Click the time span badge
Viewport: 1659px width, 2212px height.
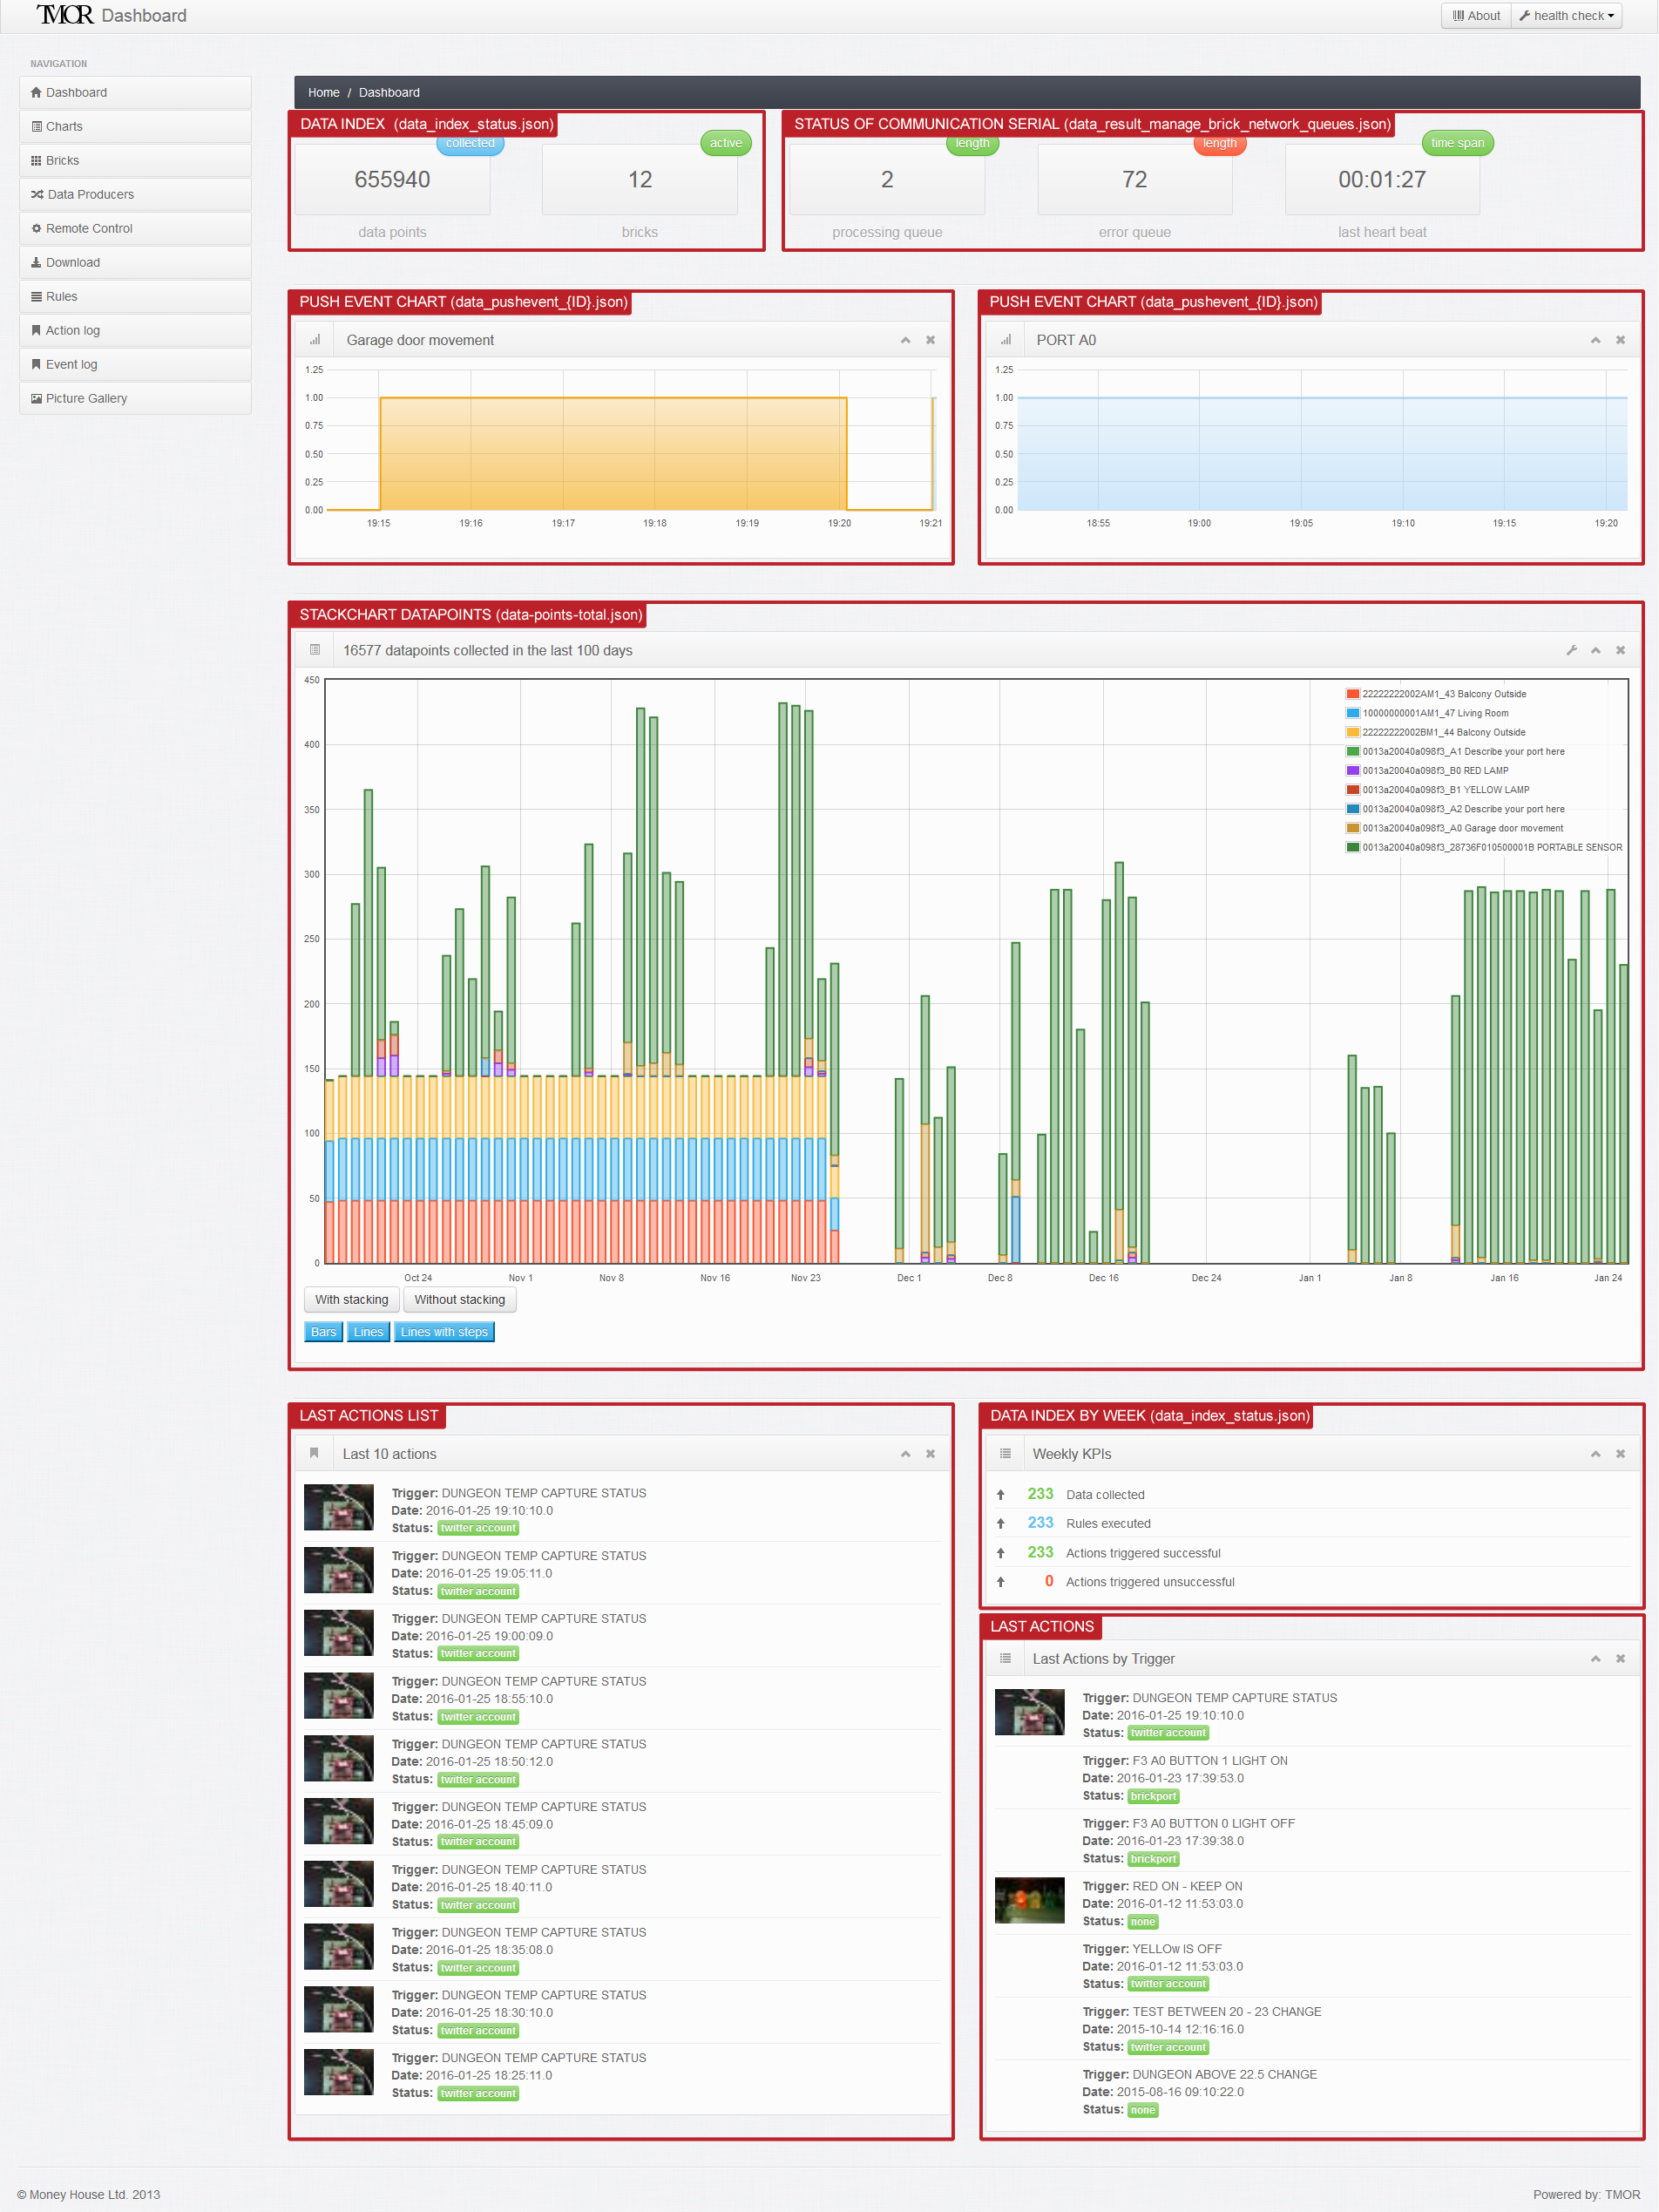point(1457,143)
